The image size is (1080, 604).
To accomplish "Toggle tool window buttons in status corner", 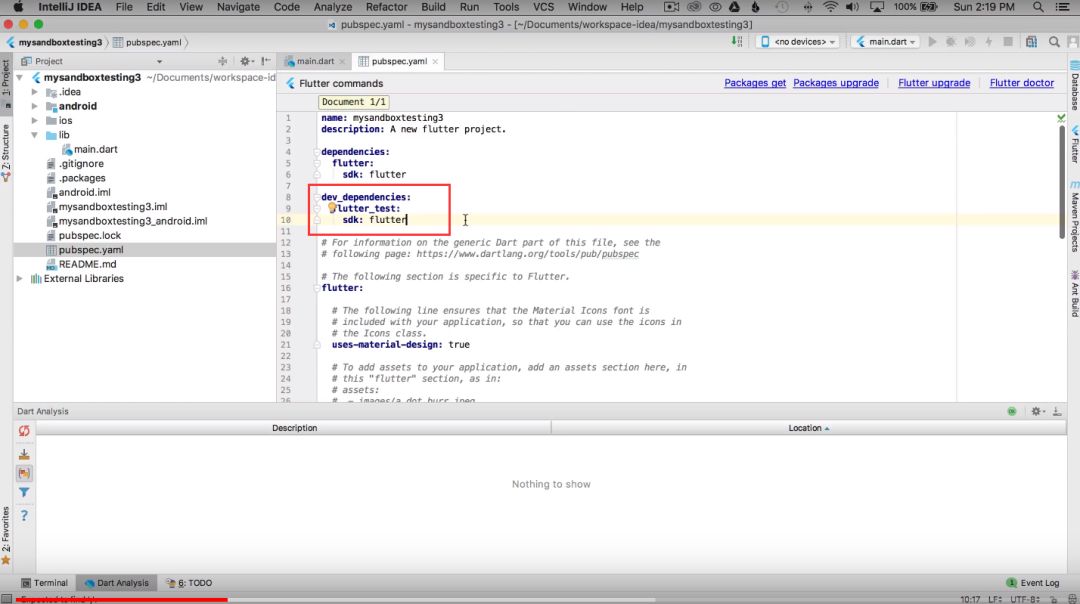I will pos(6,598).
